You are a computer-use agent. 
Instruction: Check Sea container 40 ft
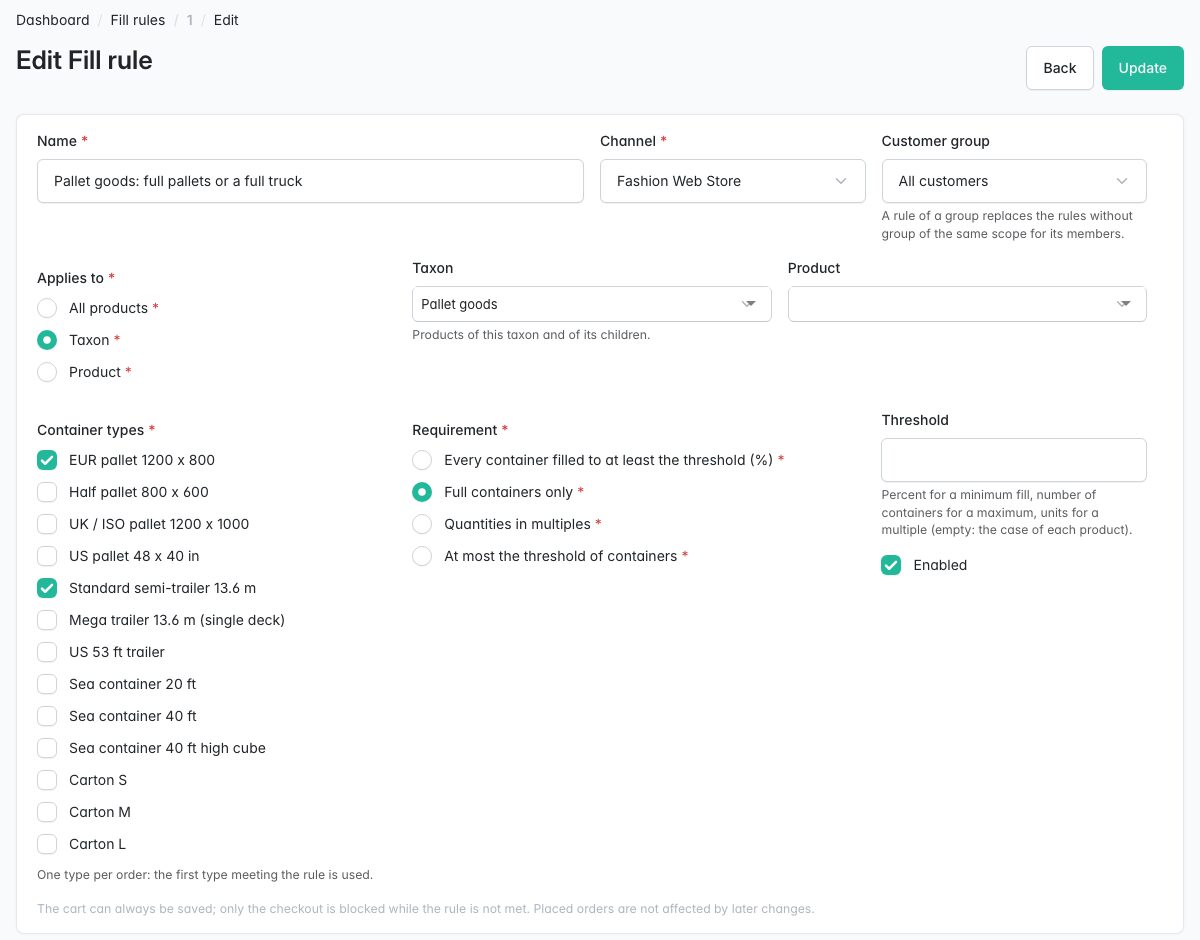(x=47, y=716)
